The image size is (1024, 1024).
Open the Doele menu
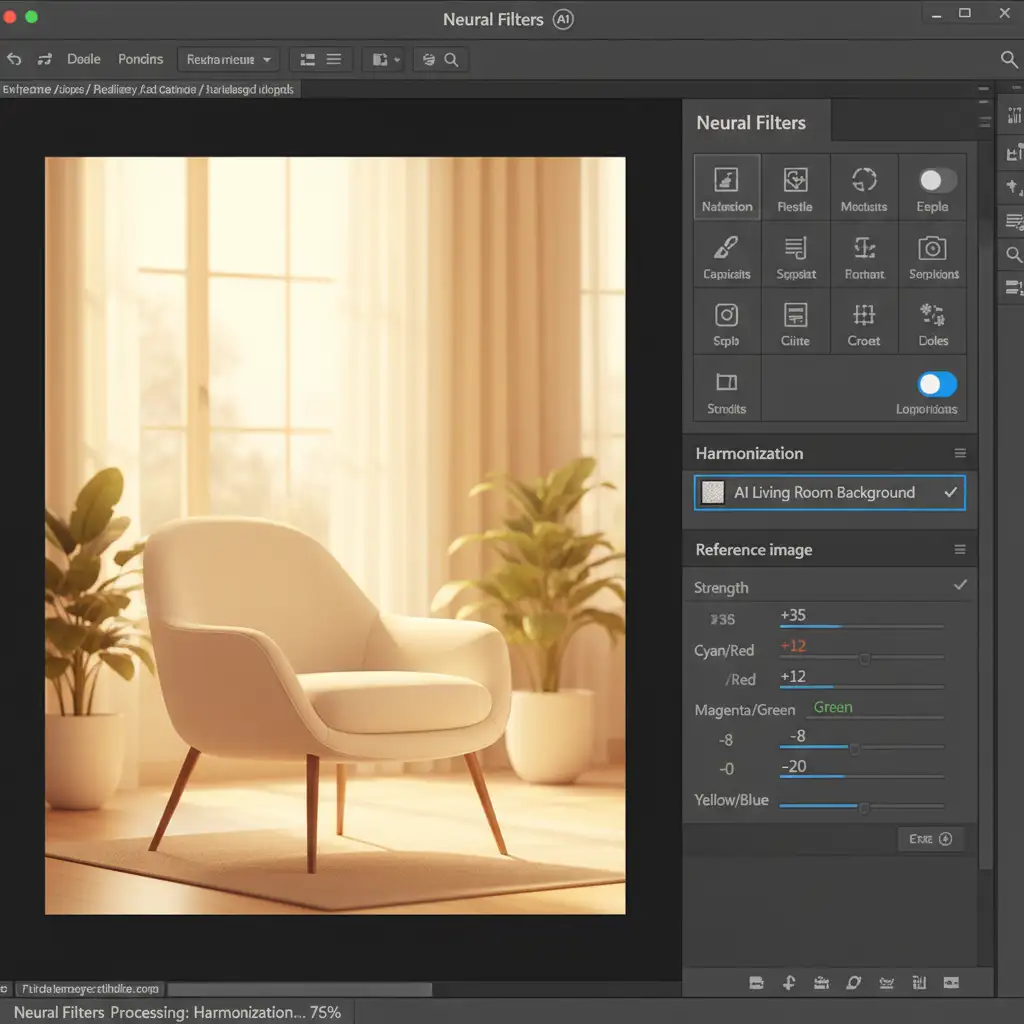[85, 60]
